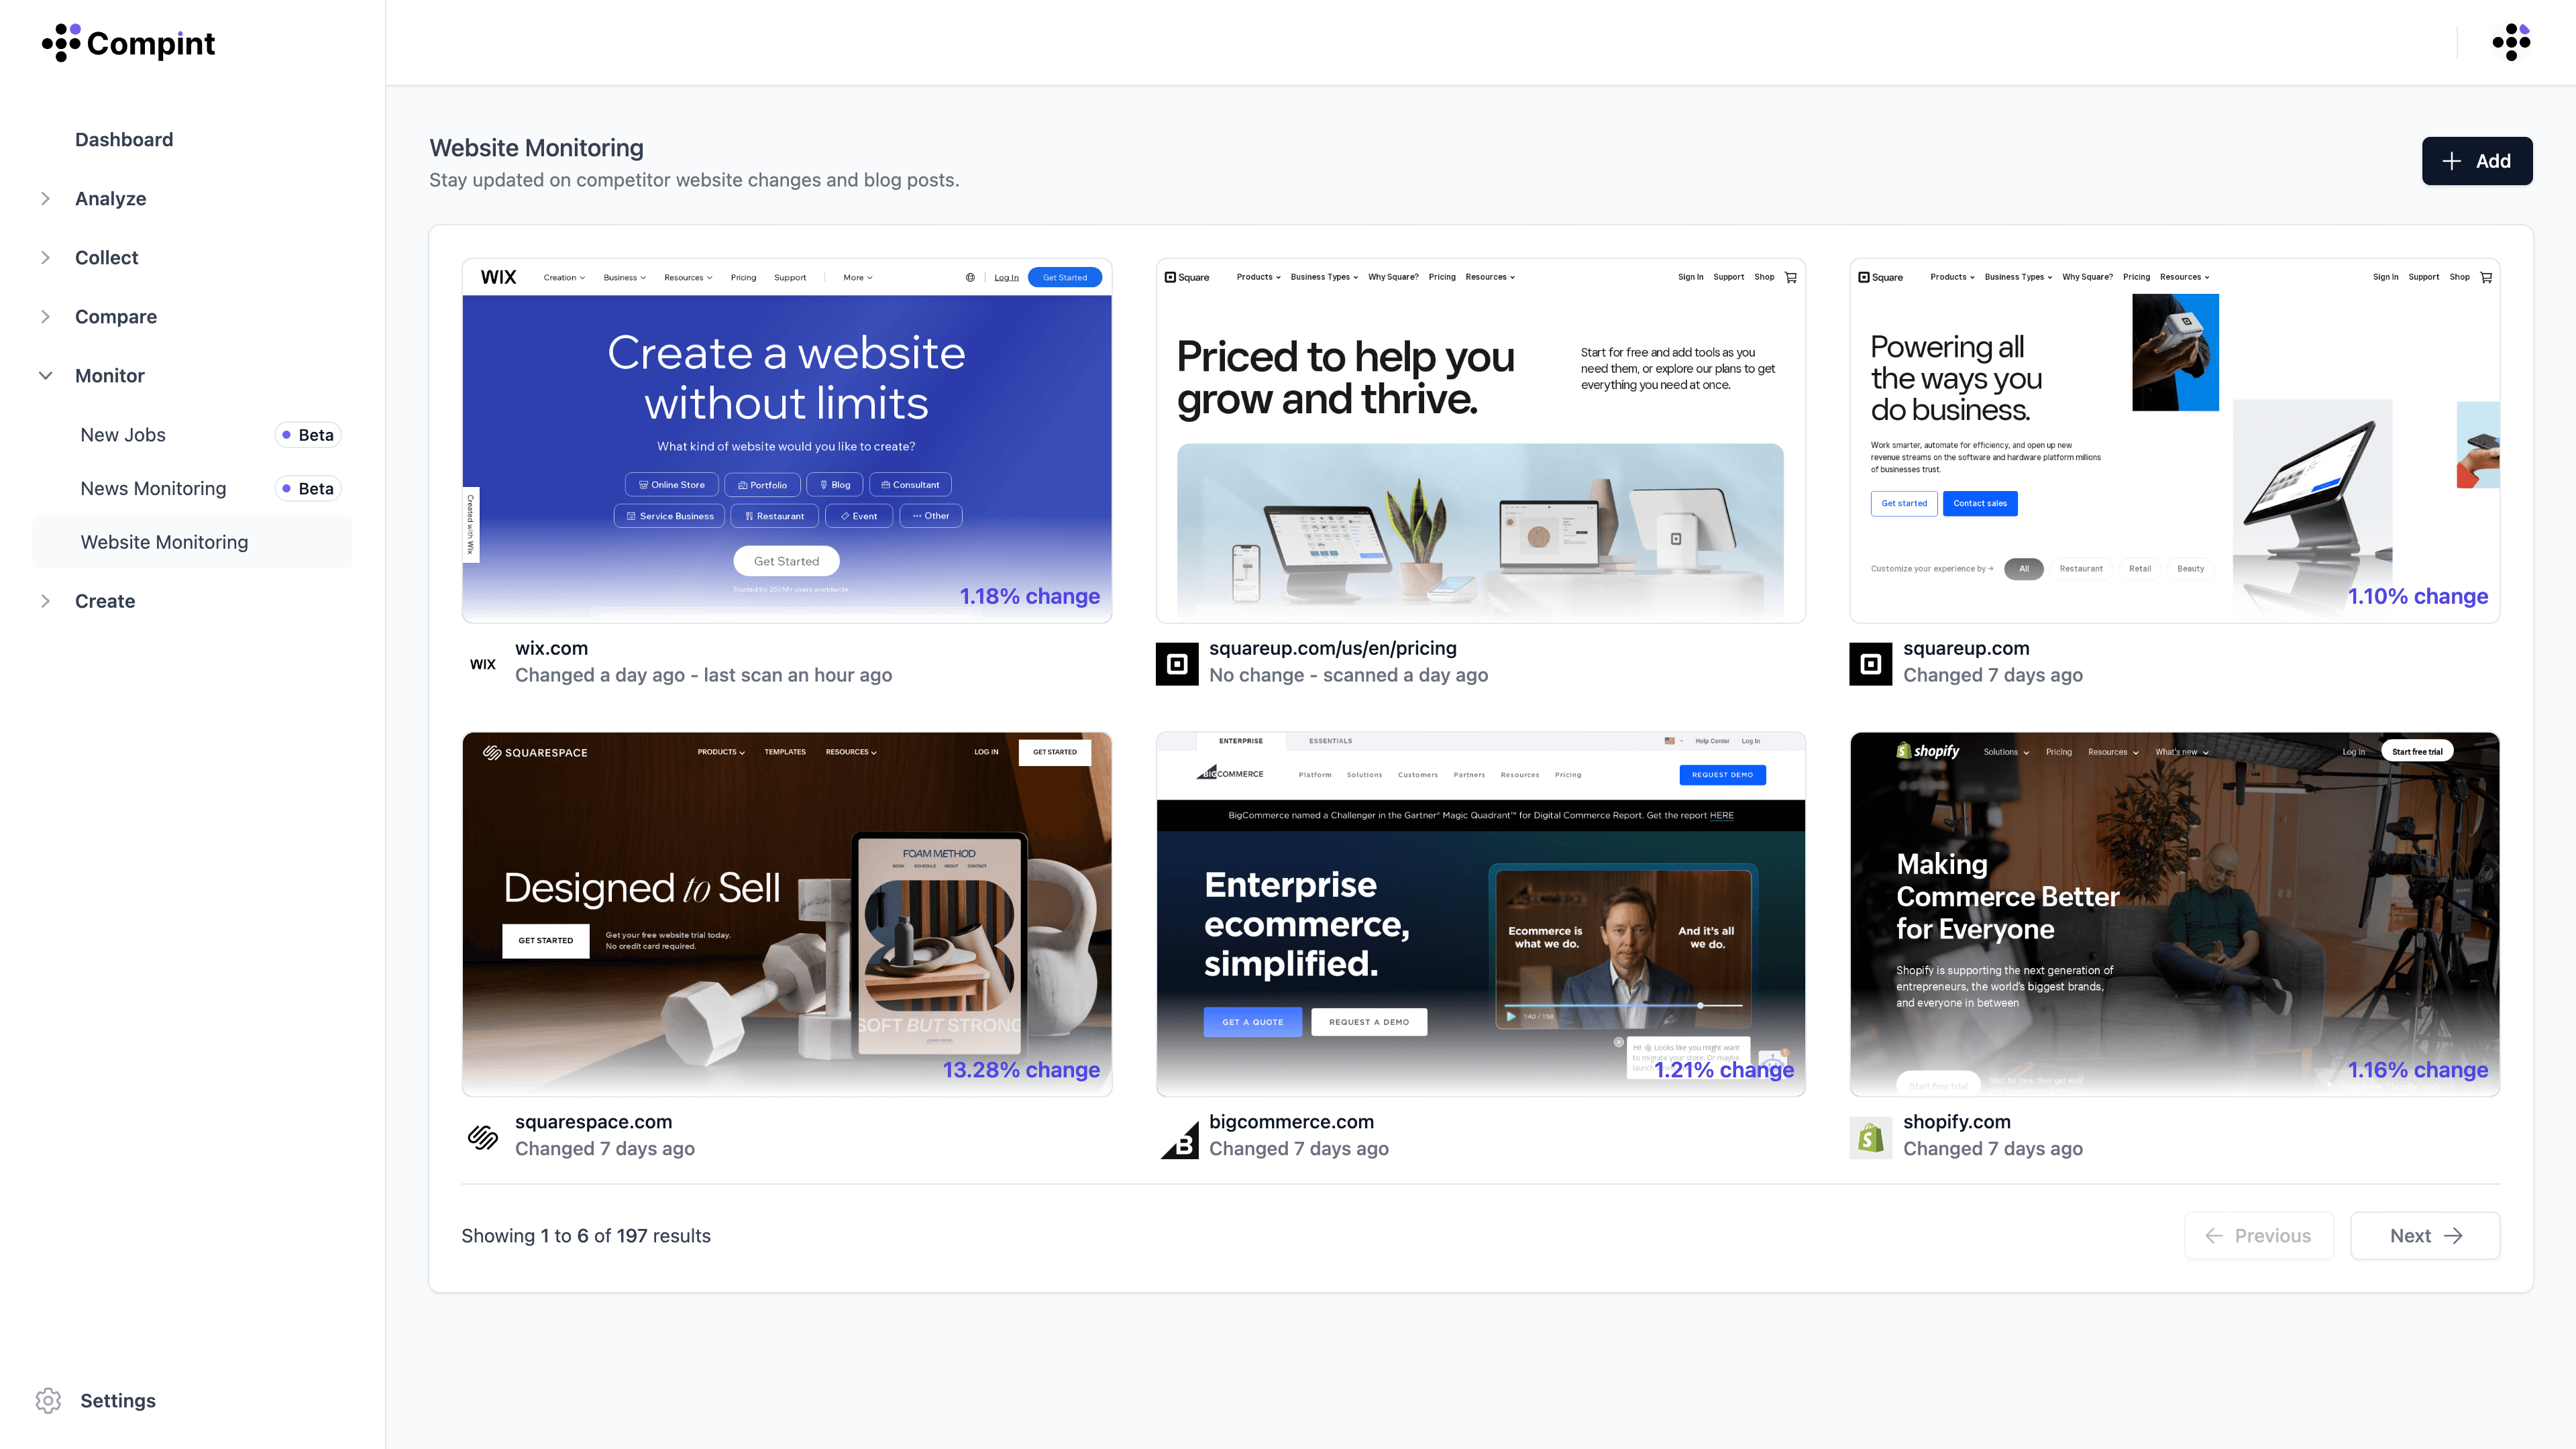Viewport: 2576px width, 1449px height.
Task: Click the blue Add button top right
Action: point(2475,161)
